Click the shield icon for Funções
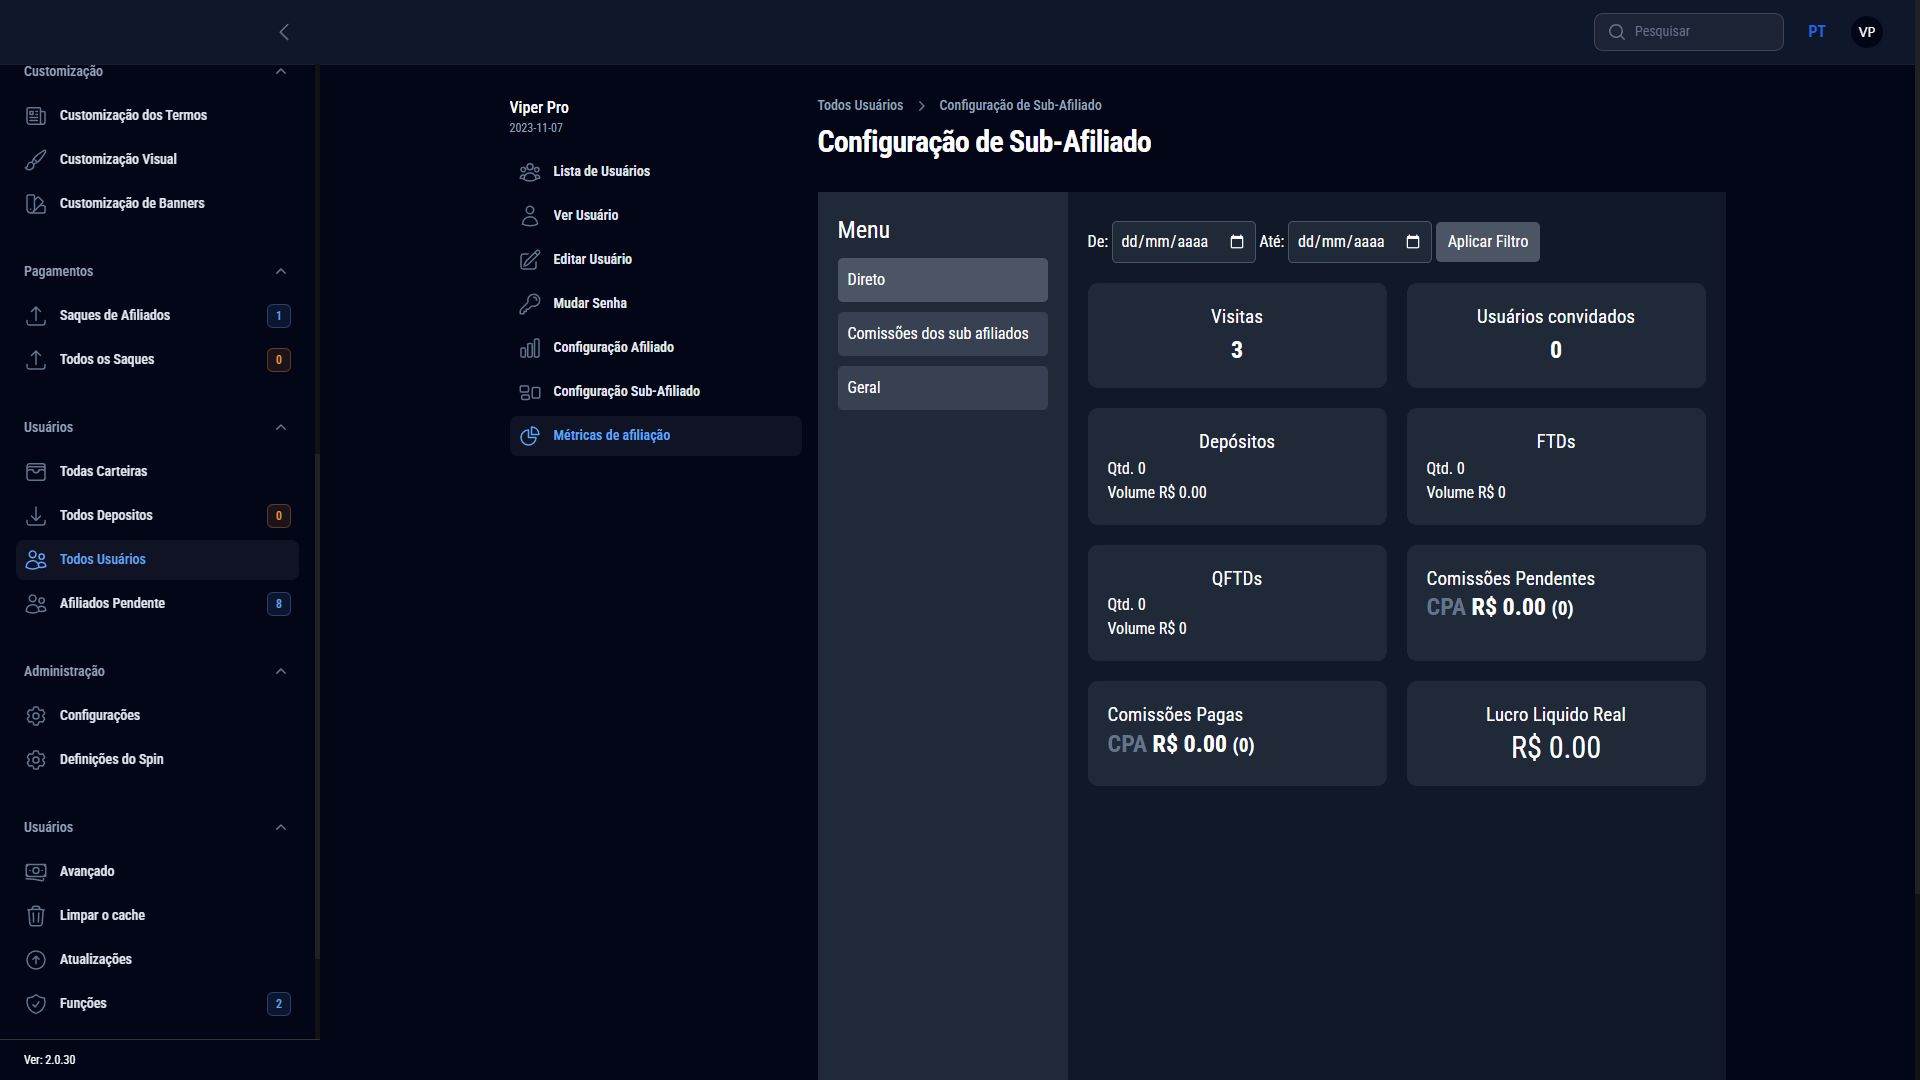 tap(36, 1004)
